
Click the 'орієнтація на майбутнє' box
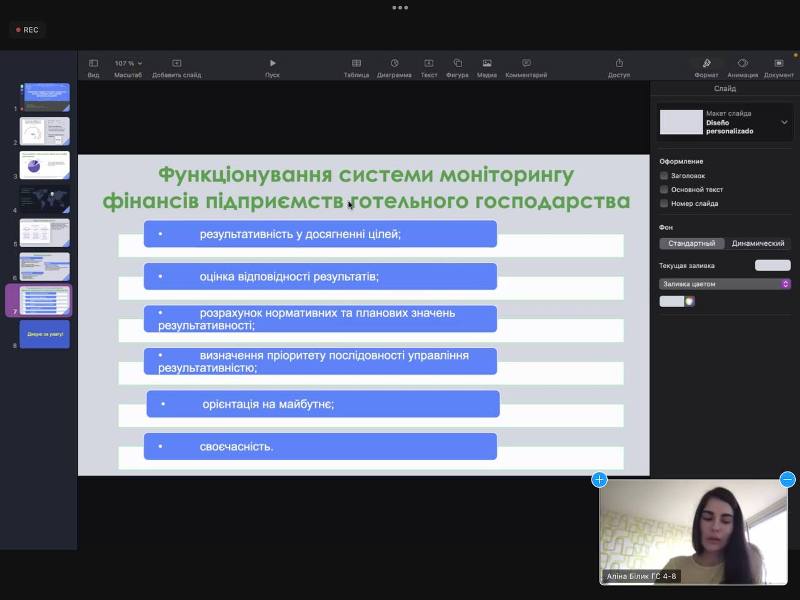[323, 404]
